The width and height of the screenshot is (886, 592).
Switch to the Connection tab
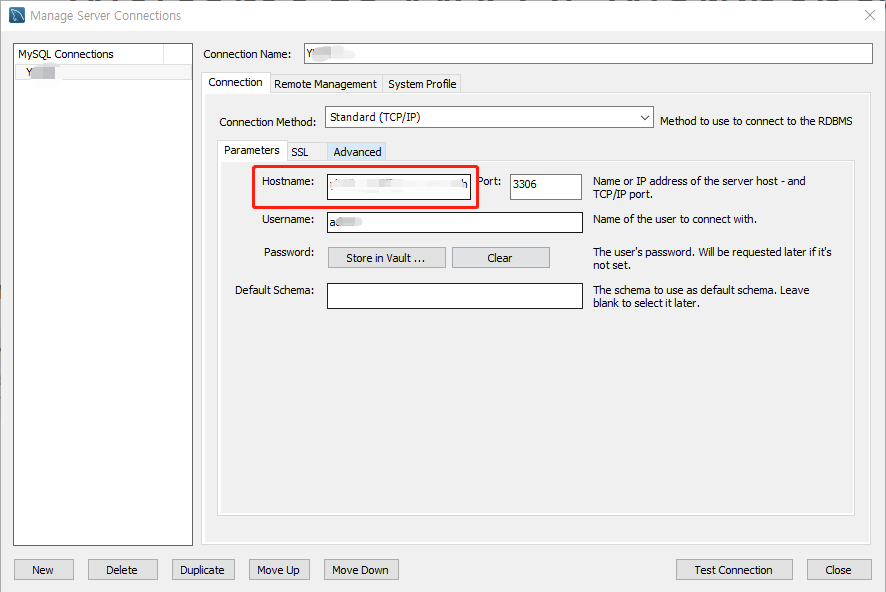[236, 82]
